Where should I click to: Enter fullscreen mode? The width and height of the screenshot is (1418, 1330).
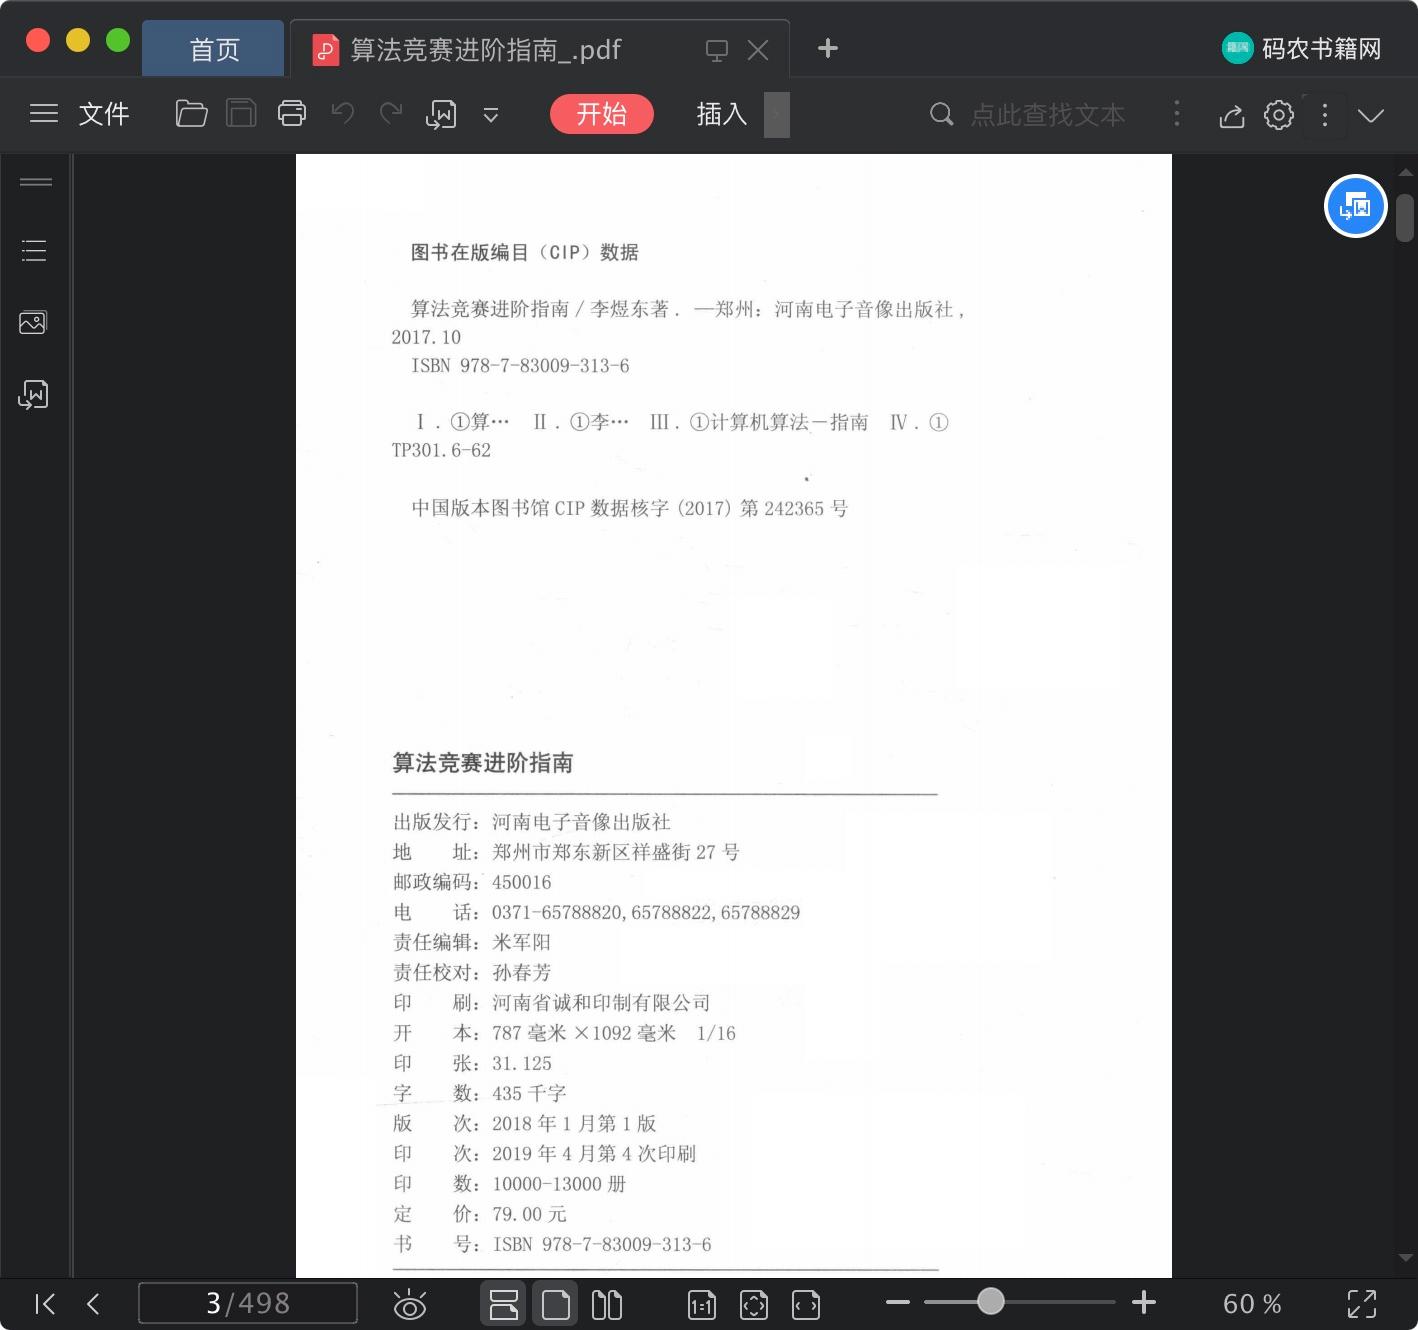pos(1362,1304)
